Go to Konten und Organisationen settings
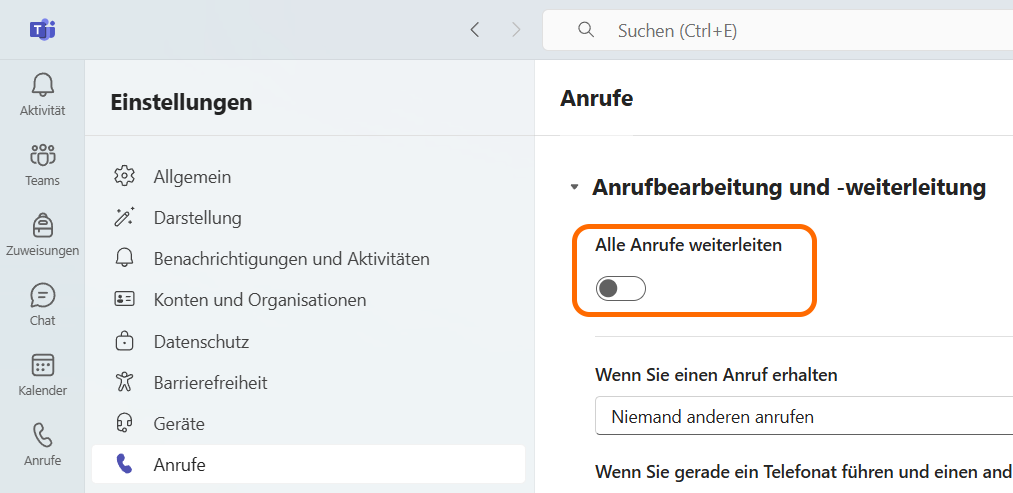1013x493 pixels. click(x=259, y=300)
